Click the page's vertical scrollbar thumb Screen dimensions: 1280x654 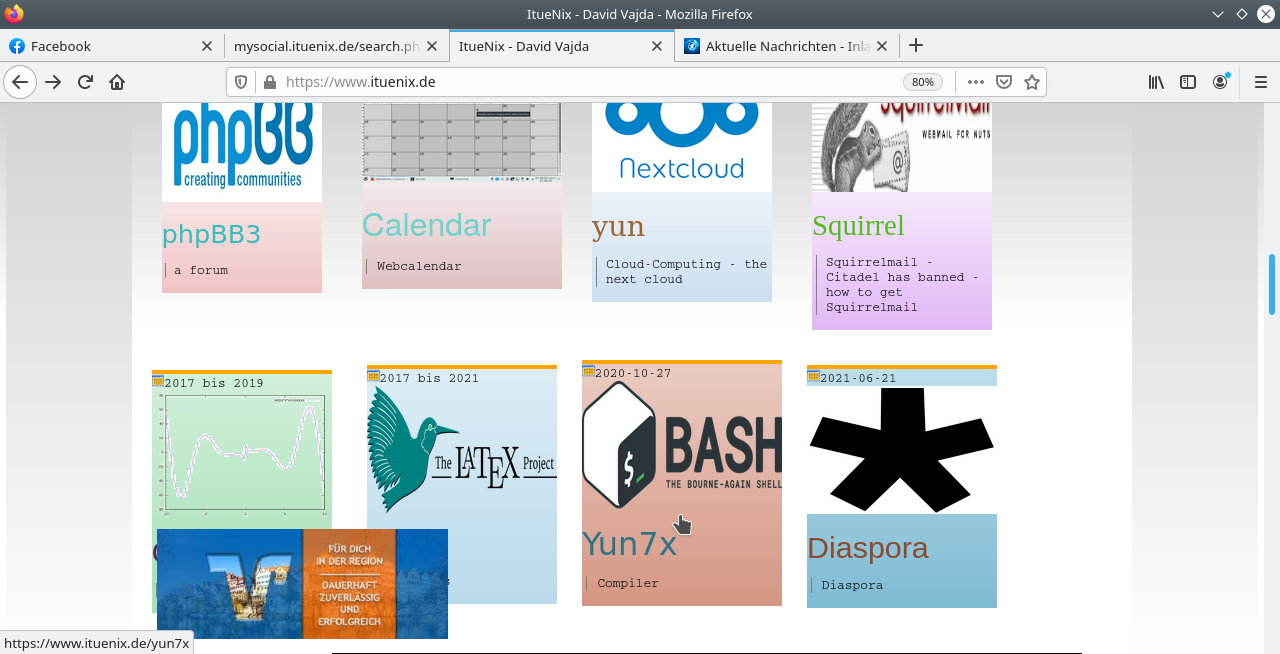pos(1272,285)
